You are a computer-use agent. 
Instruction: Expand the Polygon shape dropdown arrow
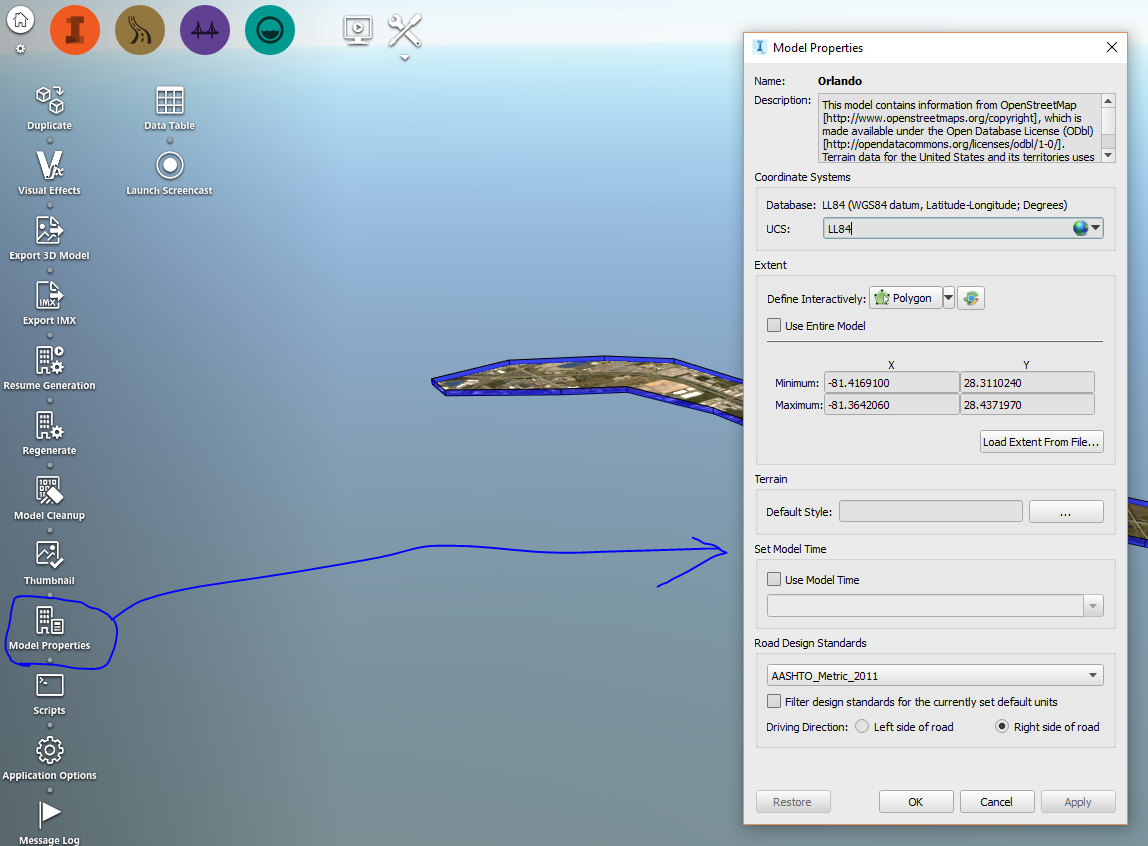coord(949,298)
